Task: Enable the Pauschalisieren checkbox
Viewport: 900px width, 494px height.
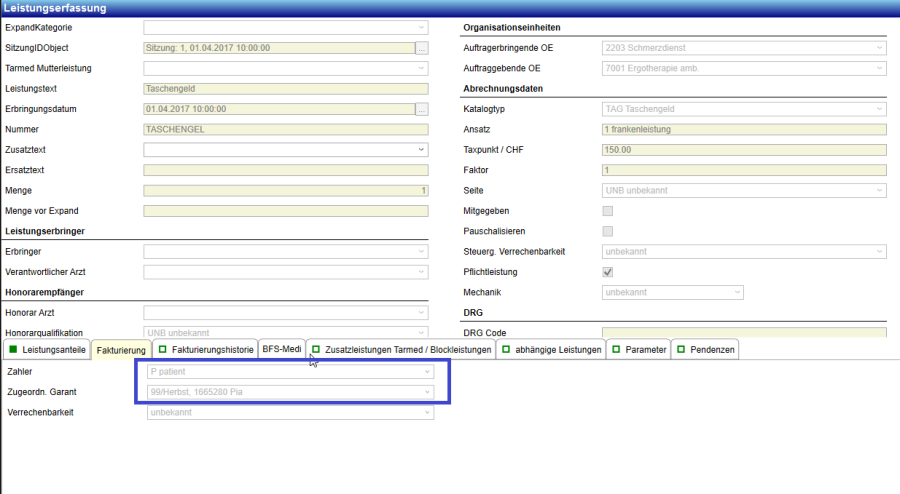Action: [607, 231]
